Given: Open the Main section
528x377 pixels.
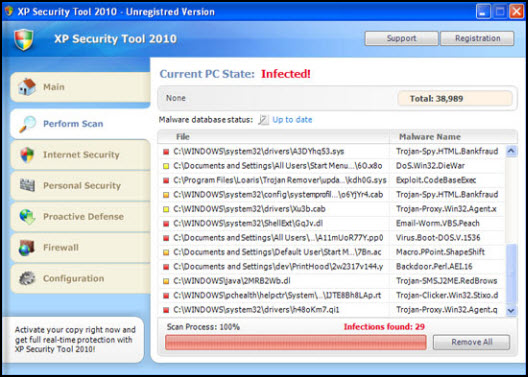Looking at the screenshot, I should tap(80, 87).
